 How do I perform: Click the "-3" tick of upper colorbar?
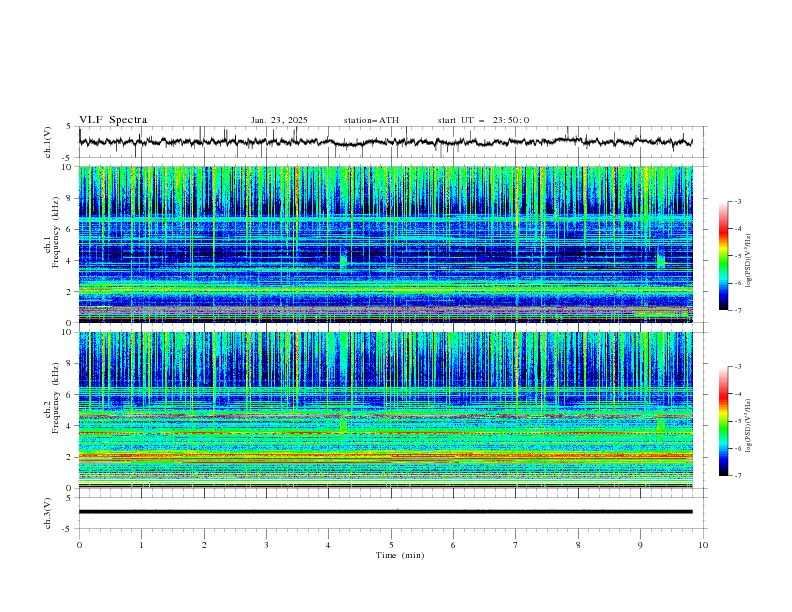coord(738,201)
